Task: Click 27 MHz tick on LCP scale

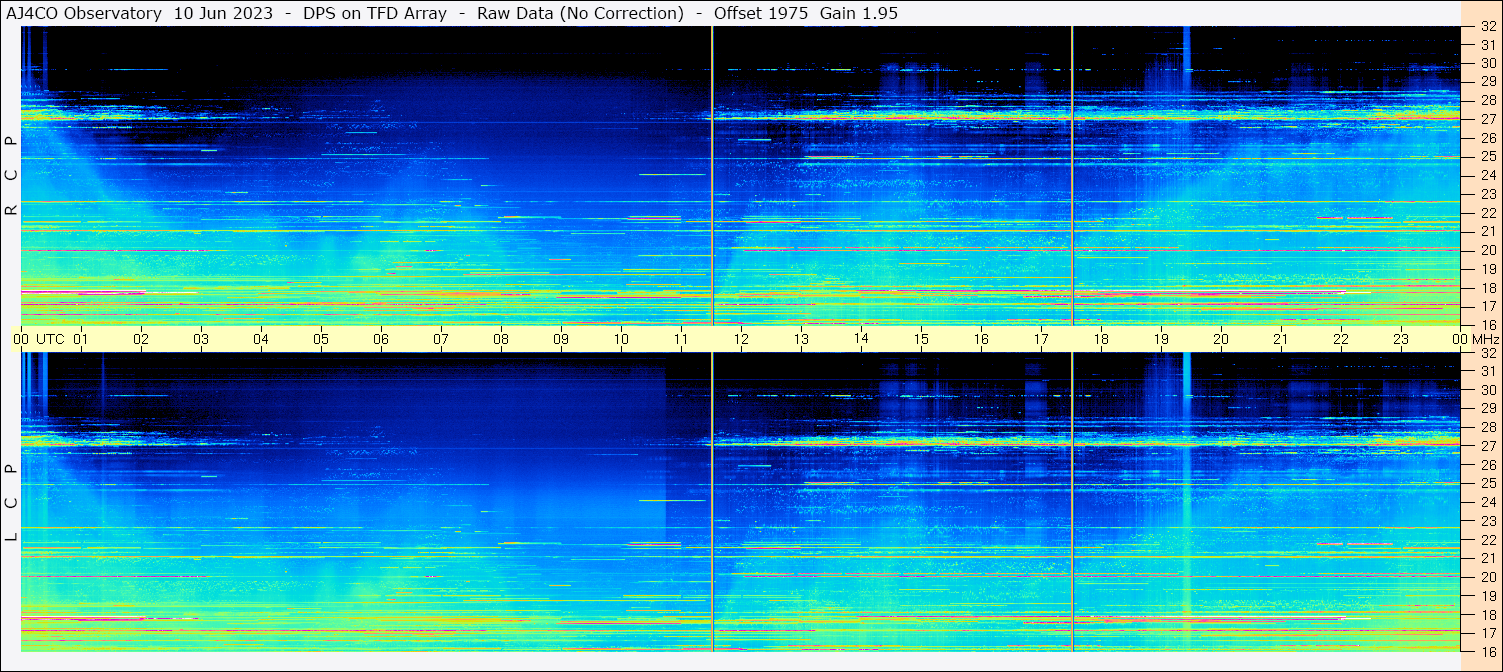Action: click(x=1487, y=446)
